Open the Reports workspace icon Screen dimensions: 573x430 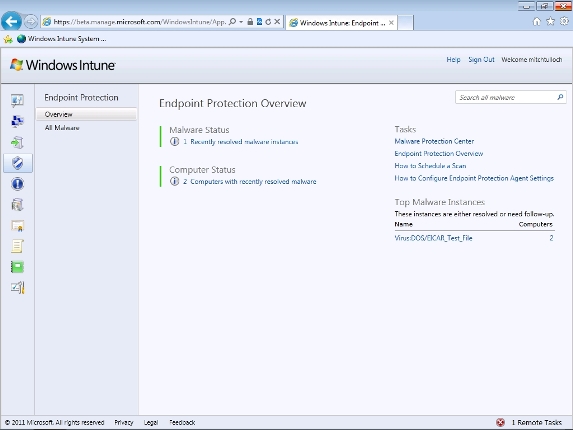(x=17, y=267)
